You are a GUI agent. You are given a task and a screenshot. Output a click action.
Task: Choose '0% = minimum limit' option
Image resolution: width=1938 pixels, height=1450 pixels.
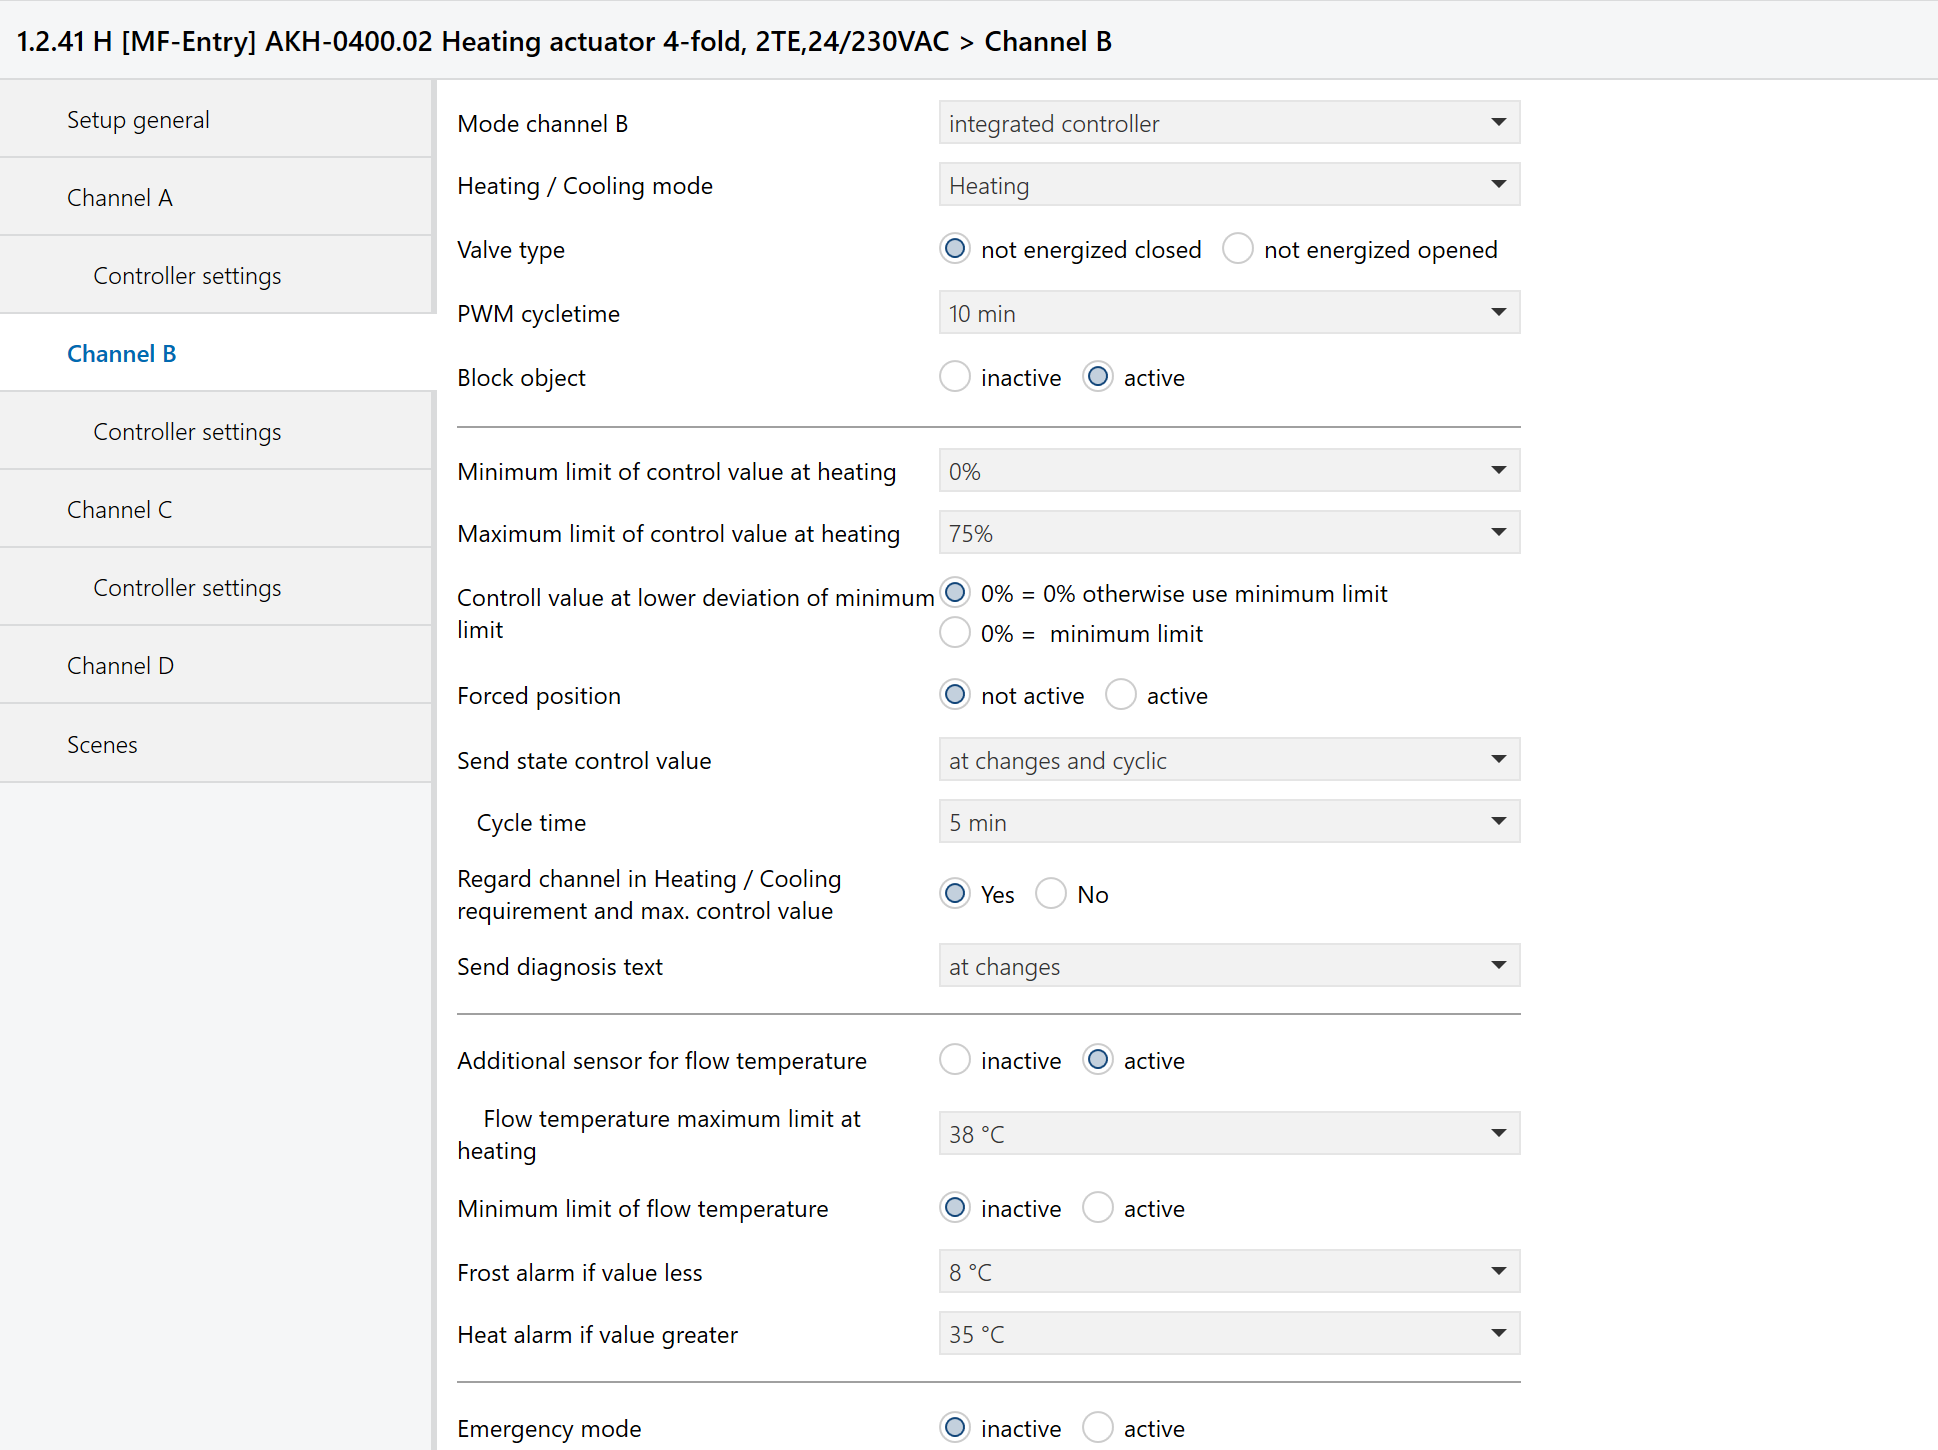(x=955, y=633)
